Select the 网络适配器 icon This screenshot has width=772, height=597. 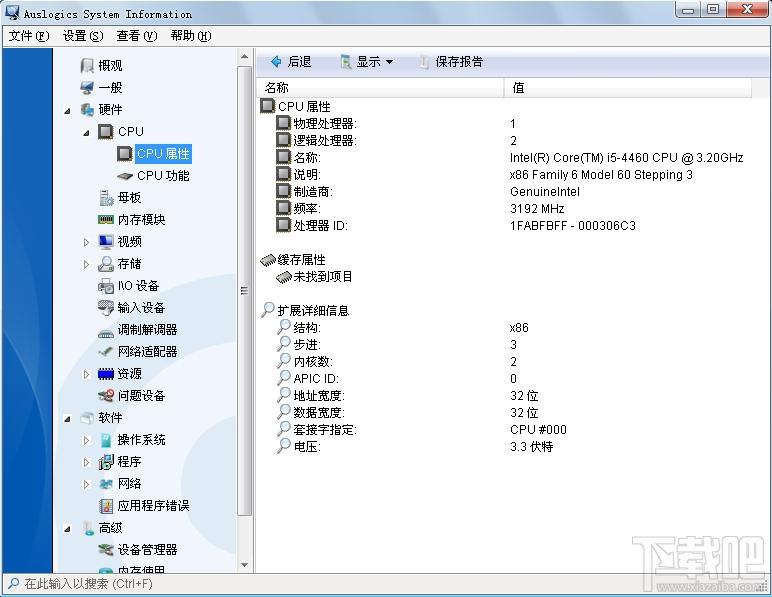(x=106, y=351)
